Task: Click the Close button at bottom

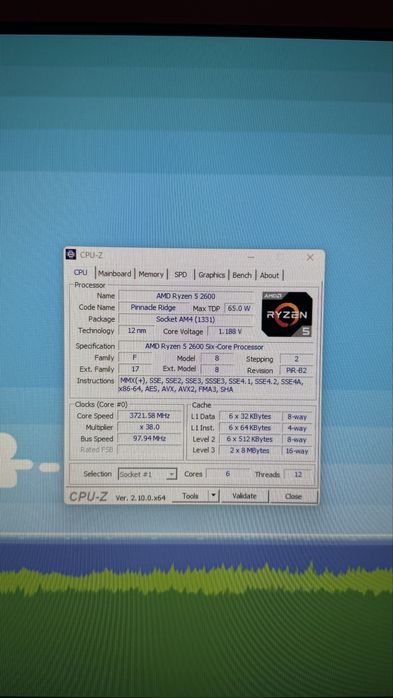Action: pos(293,496)
